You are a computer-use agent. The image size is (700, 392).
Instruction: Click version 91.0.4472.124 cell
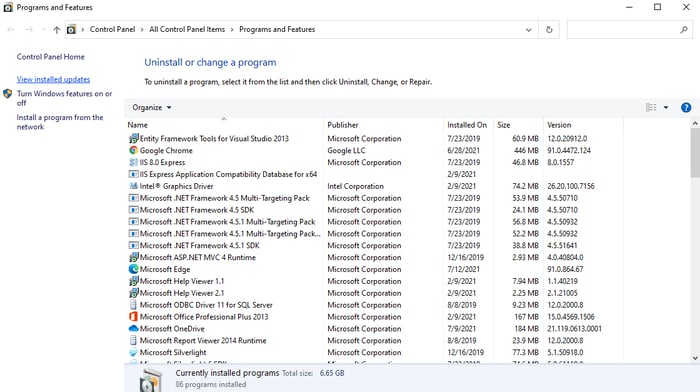coord(569,150)
